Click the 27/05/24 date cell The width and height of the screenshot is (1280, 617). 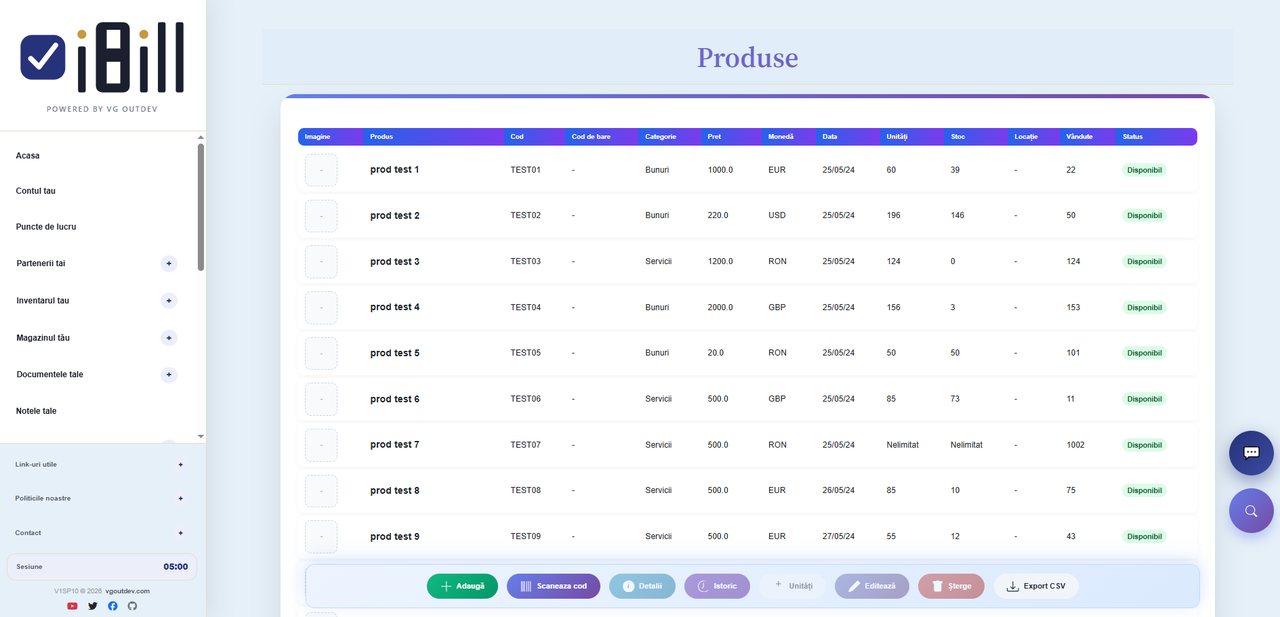pos(839,537)
